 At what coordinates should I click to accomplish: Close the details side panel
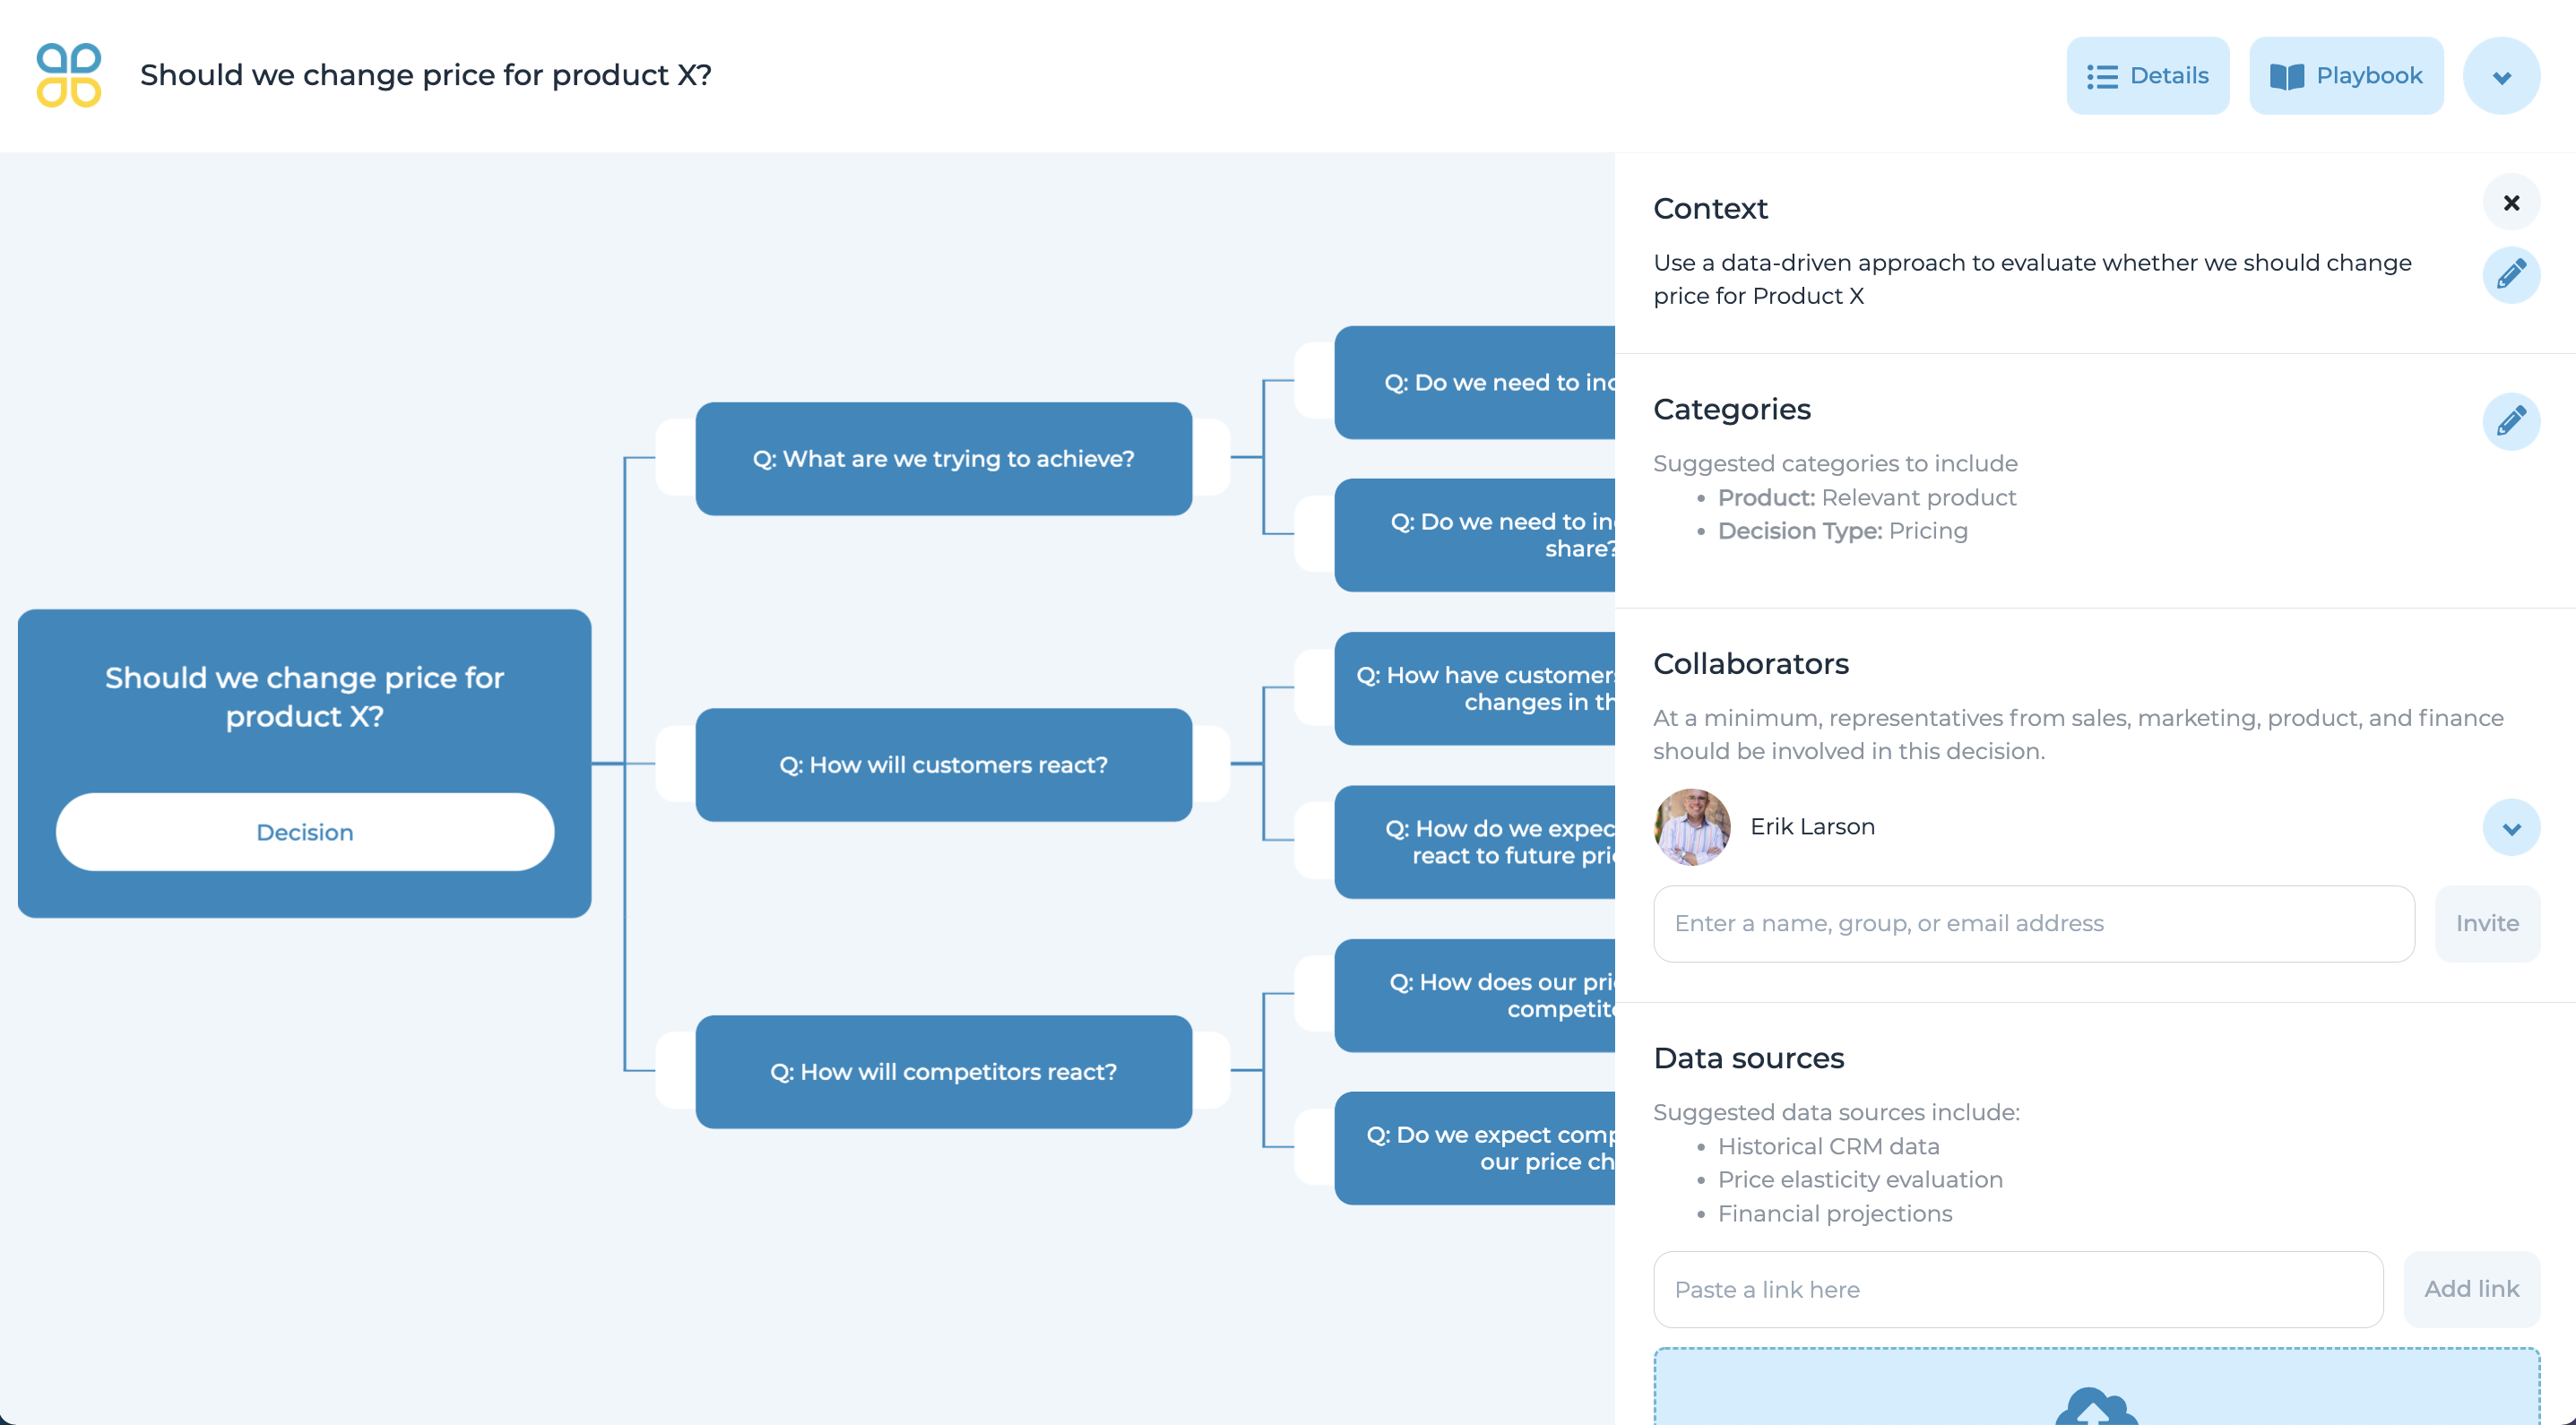coord(2510,203)
